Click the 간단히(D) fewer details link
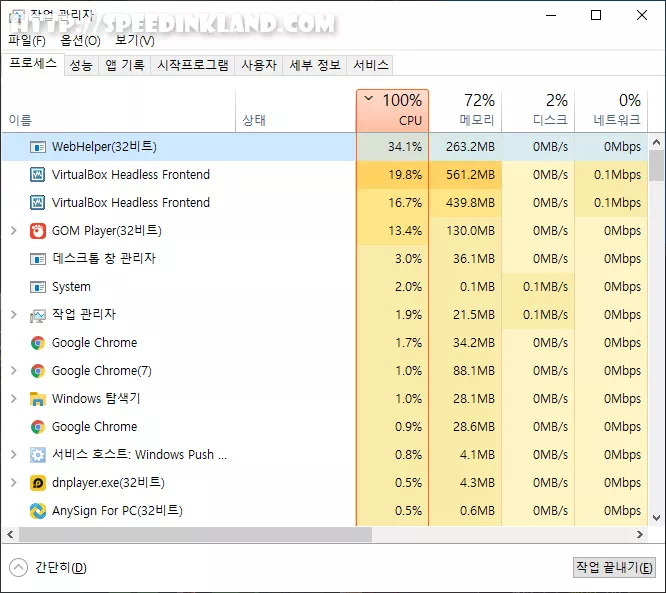This screenshot has height=593, width=666. click(61, 568)
